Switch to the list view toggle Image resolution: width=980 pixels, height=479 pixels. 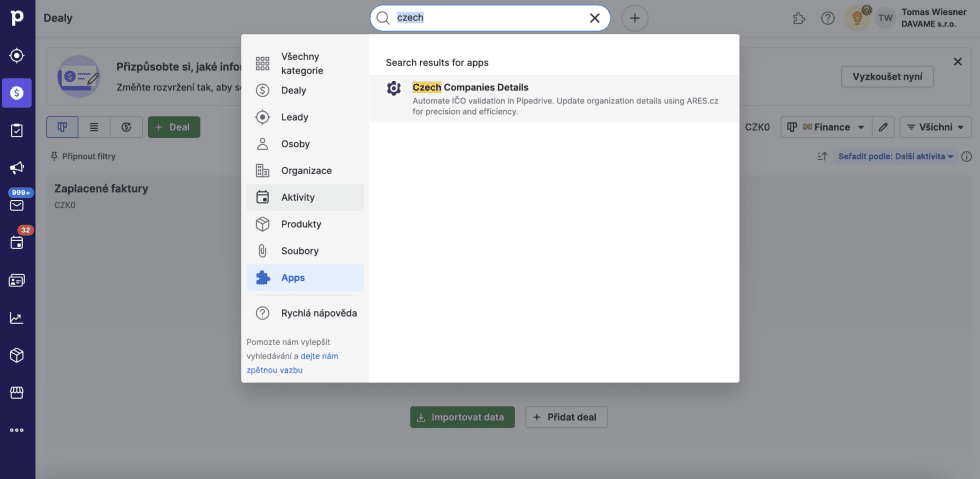click(x=94, y=127)
